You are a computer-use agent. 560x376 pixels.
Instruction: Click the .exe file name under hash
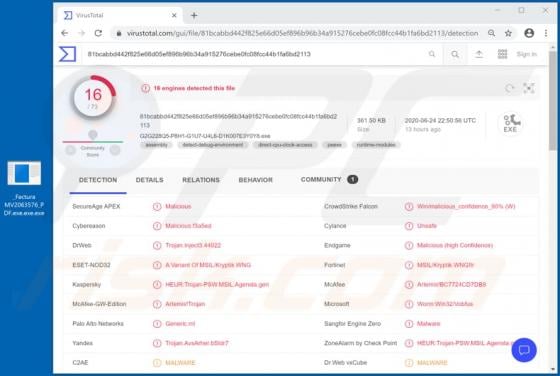tap(205, 136)
